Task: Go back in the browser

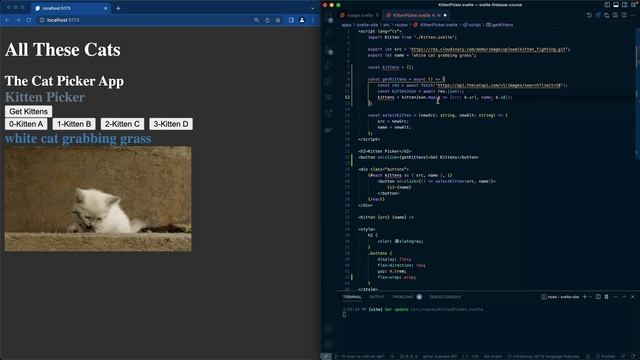Action: pos(7,20)
